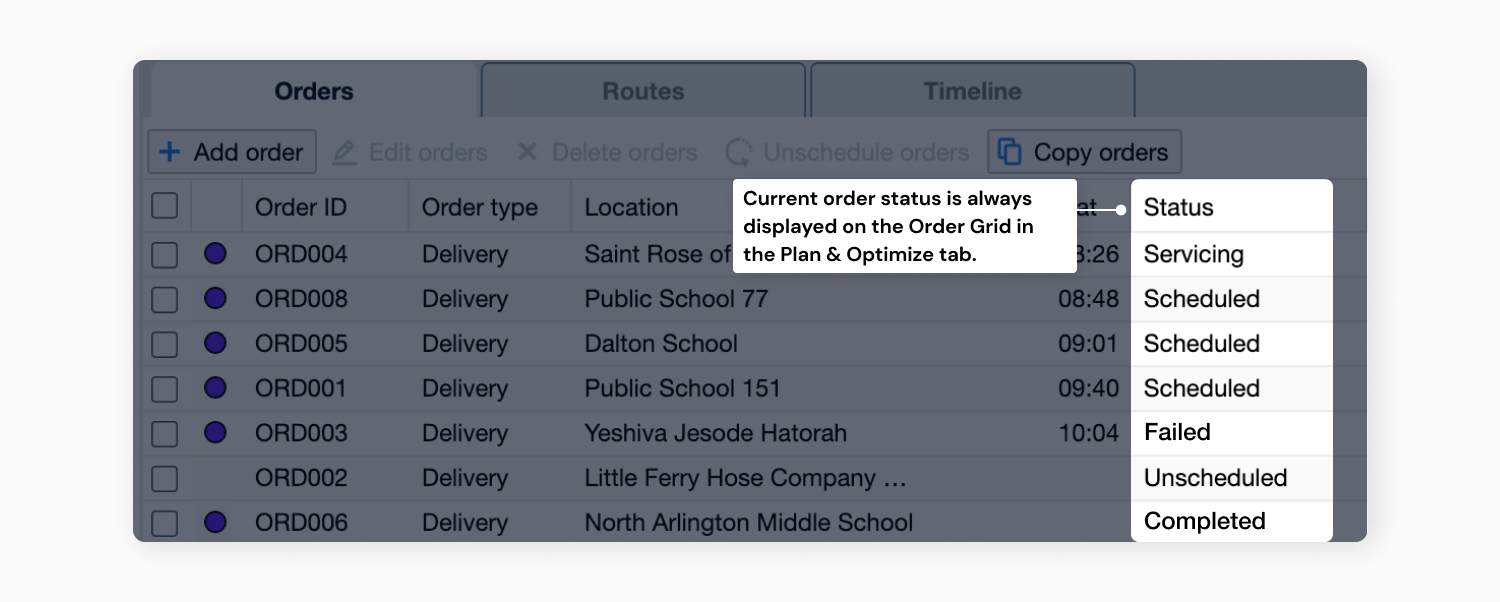Check the checkbox for row ORD006

coord(164,522)
